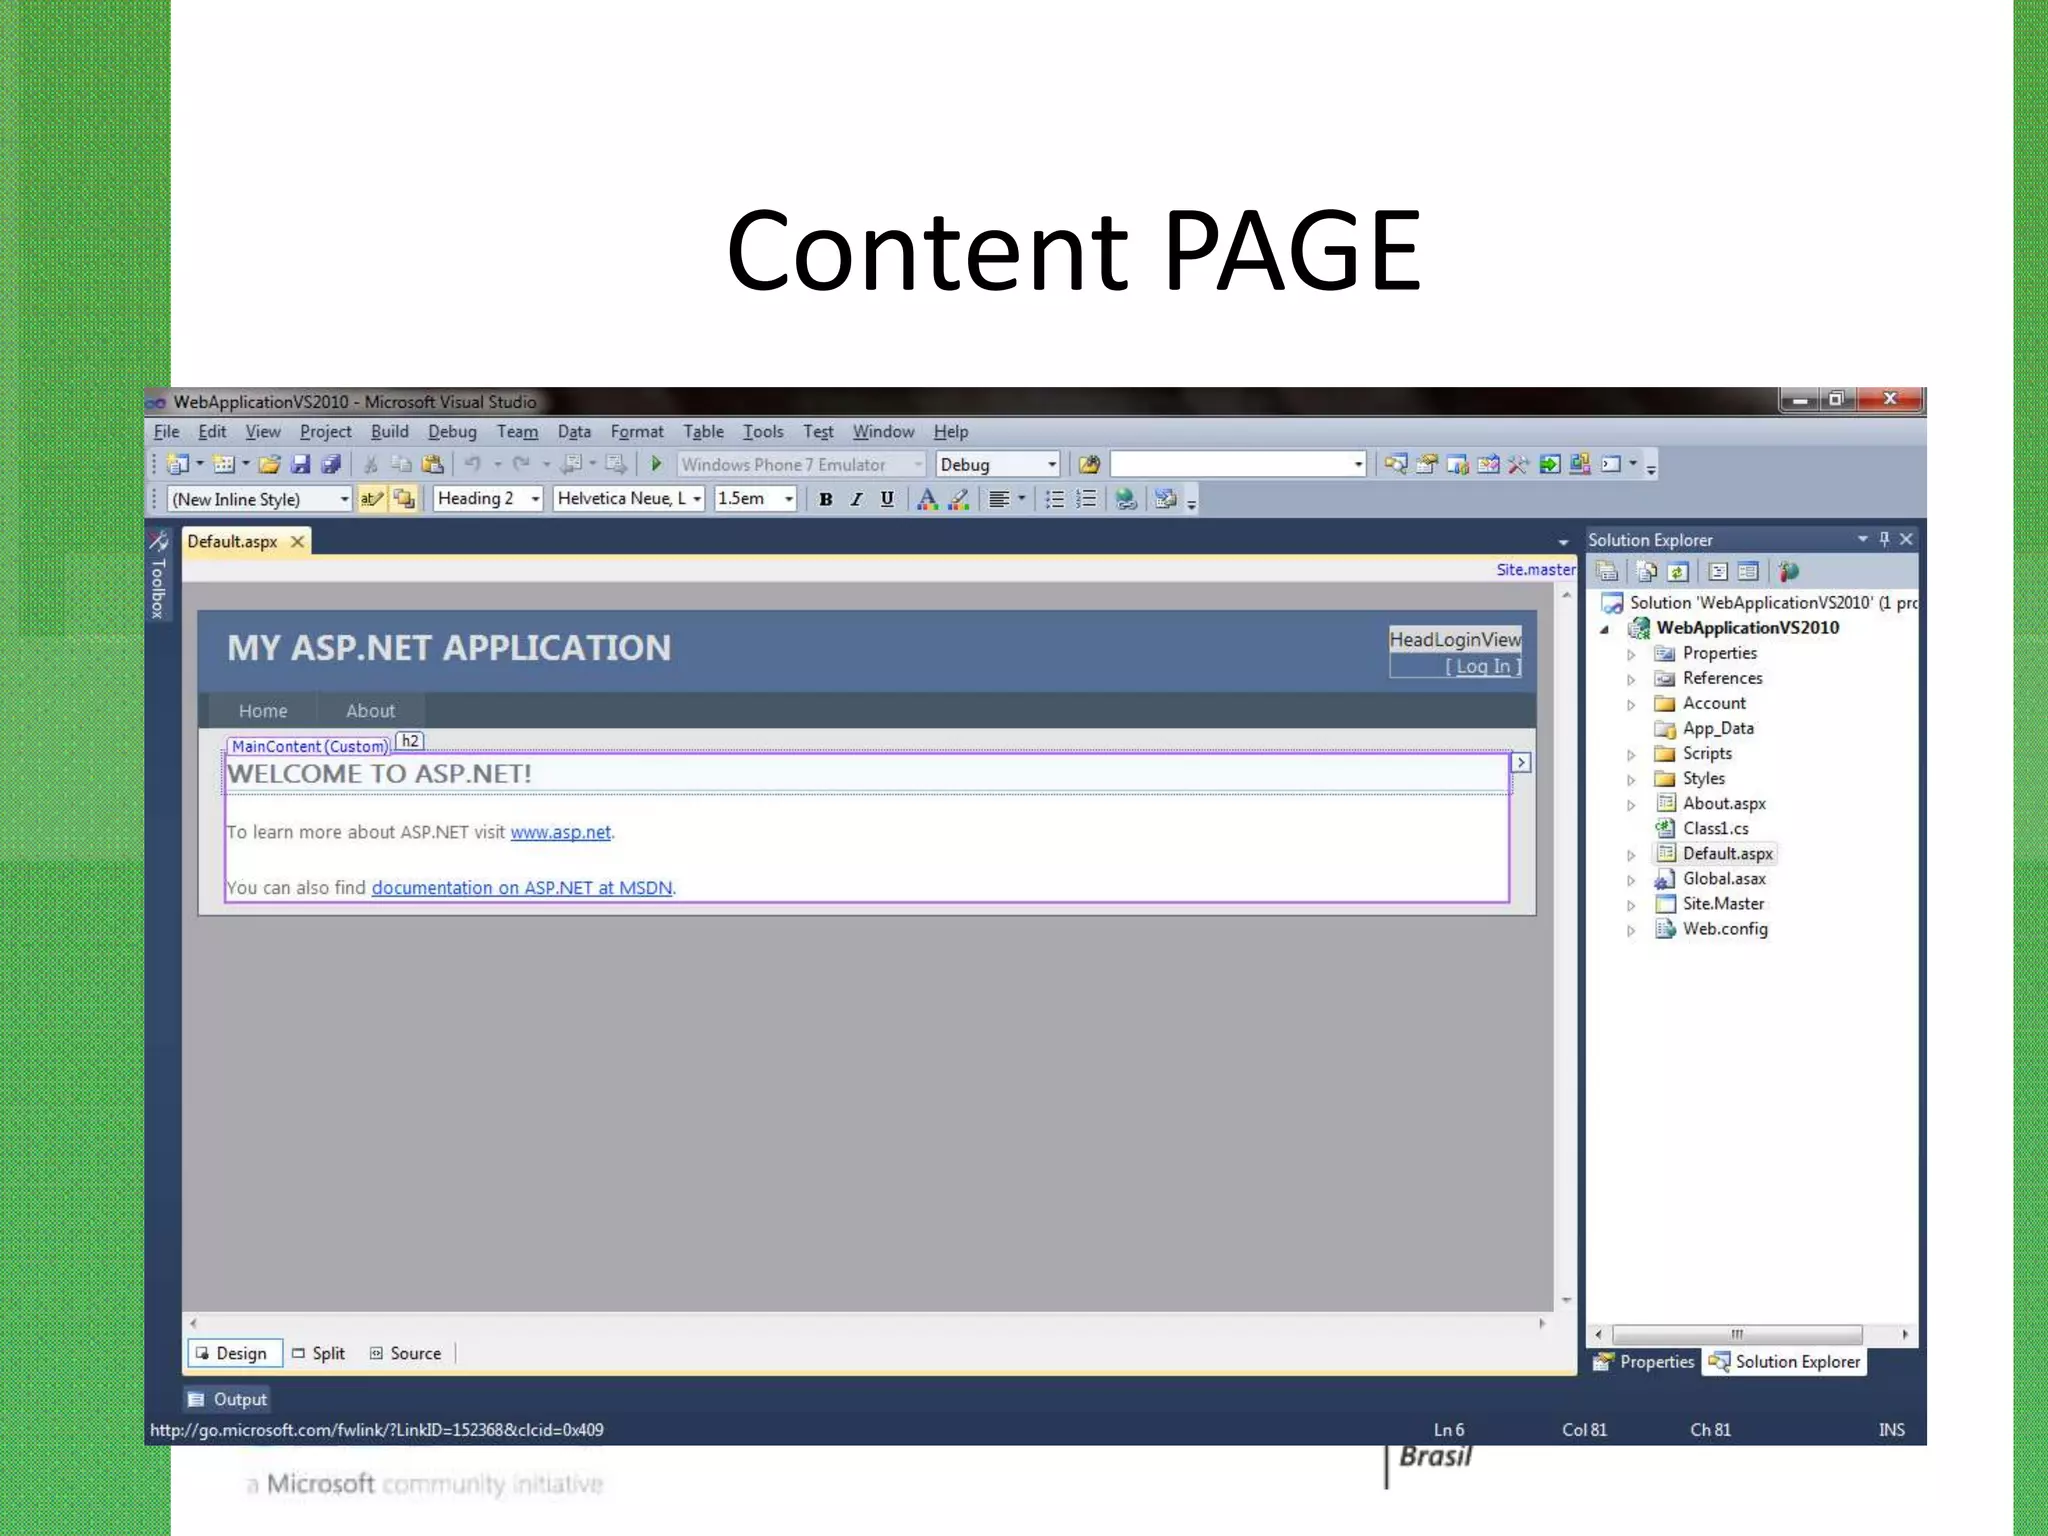Viewport: 2048px width, 1536px height.
Task: Toggle Bold formatting
Action: 826,499
